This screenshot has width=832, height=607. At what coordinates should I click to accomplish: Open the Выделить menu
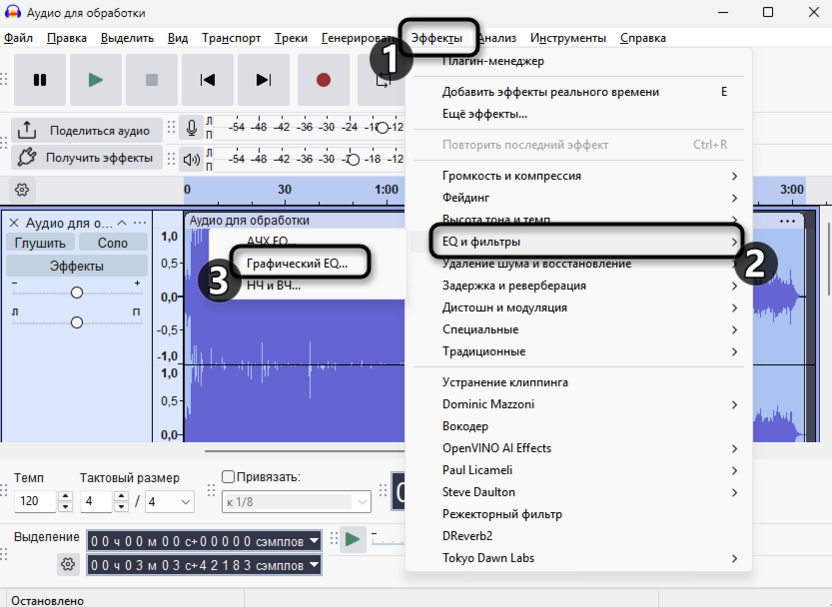click(127, 38)
